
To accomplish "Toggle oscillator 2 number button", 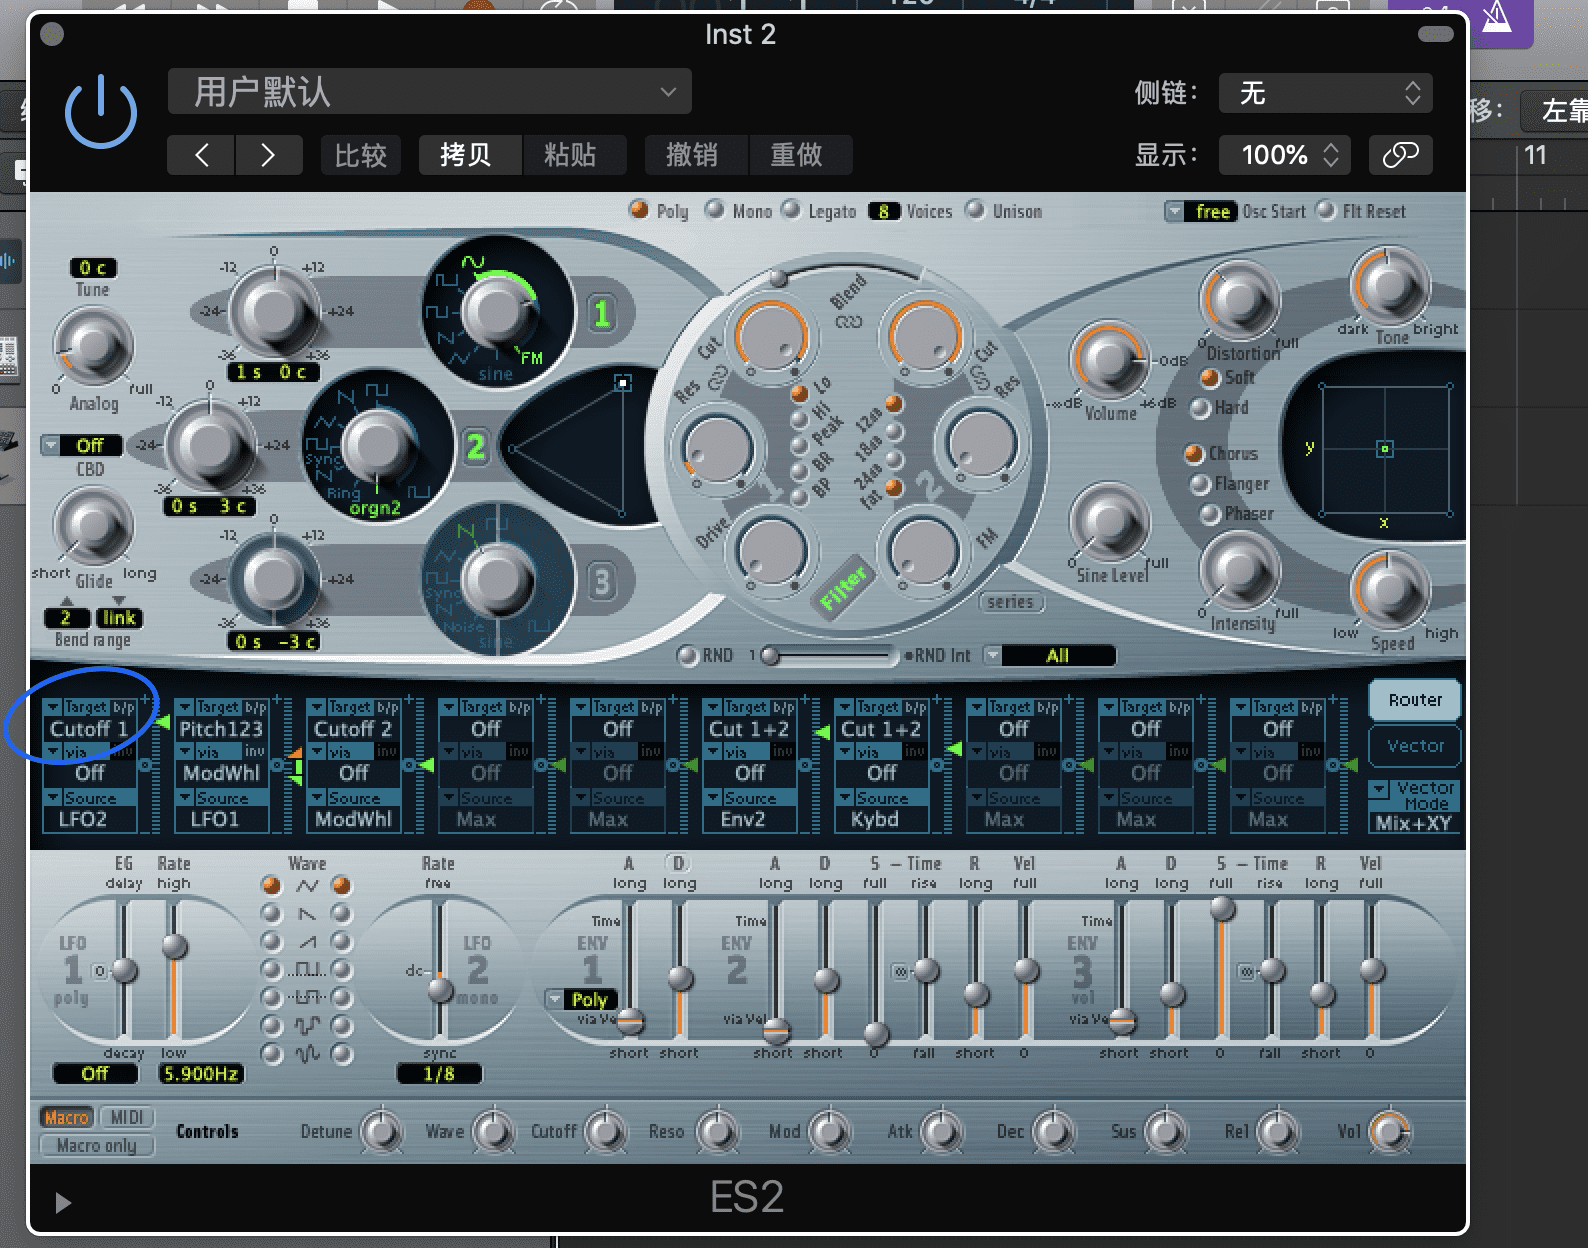I will click(476, 446).
